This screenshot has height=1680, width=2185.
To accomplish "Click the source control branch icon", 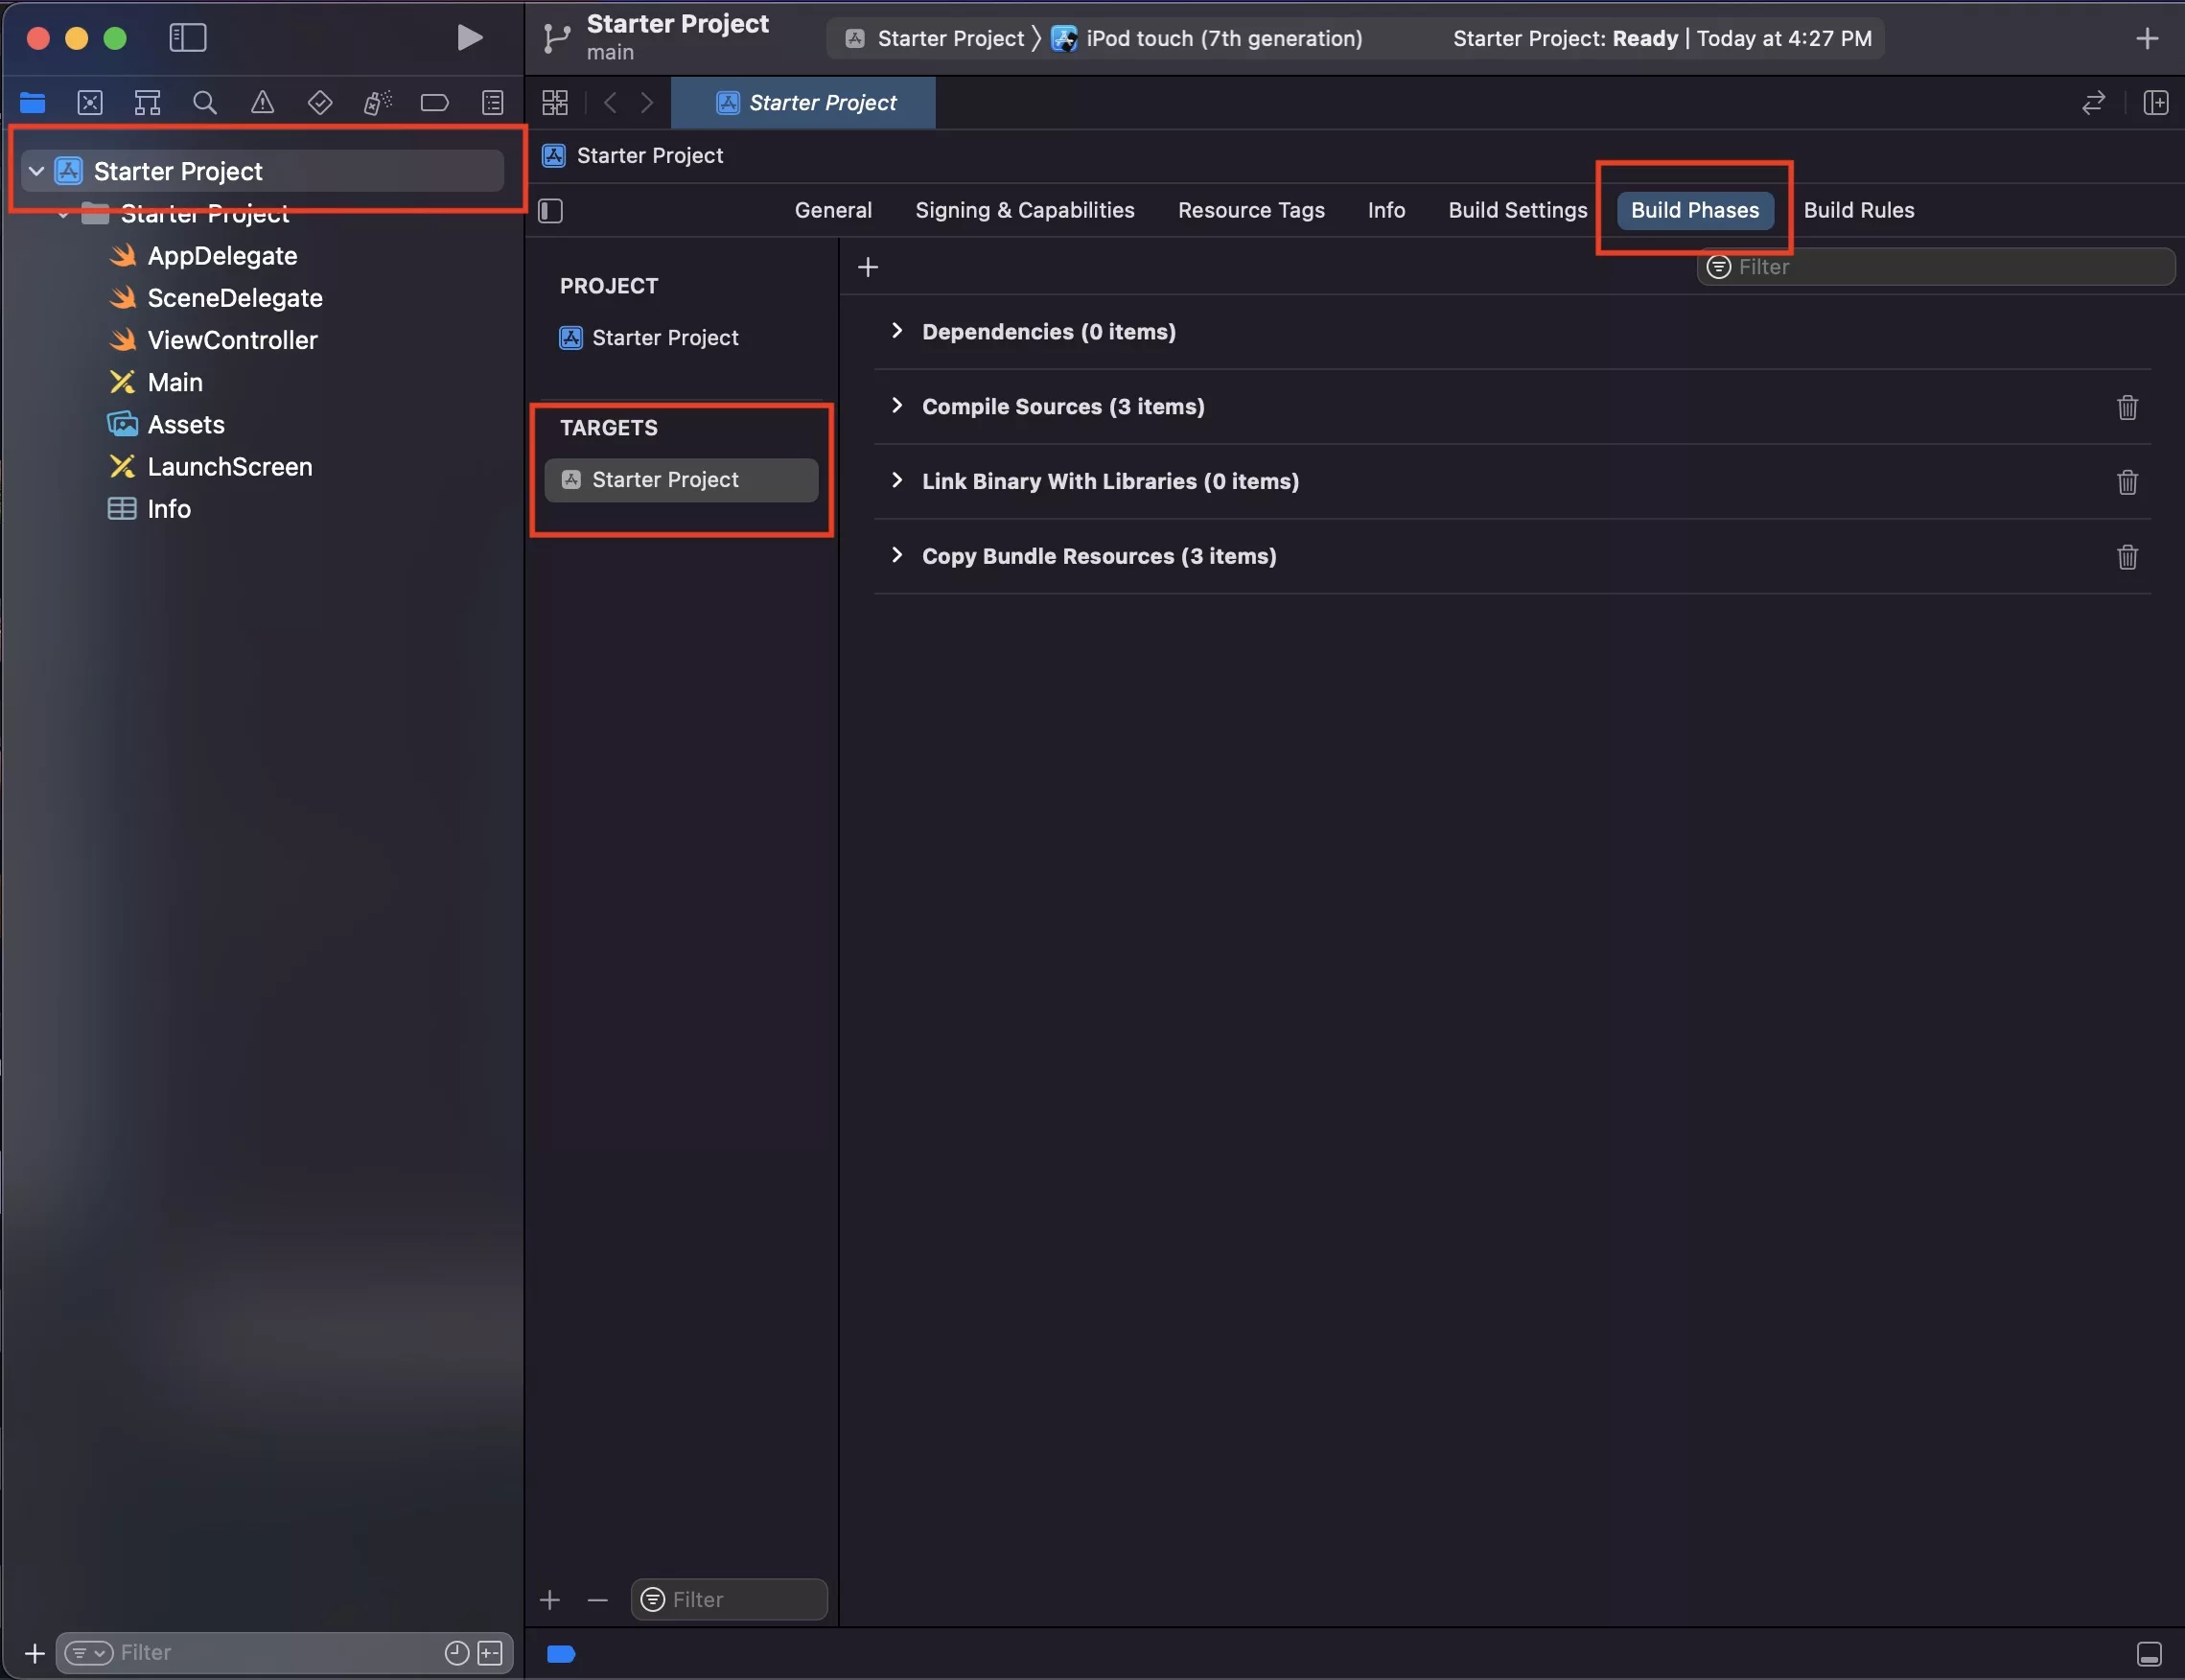I will [556, 38].
